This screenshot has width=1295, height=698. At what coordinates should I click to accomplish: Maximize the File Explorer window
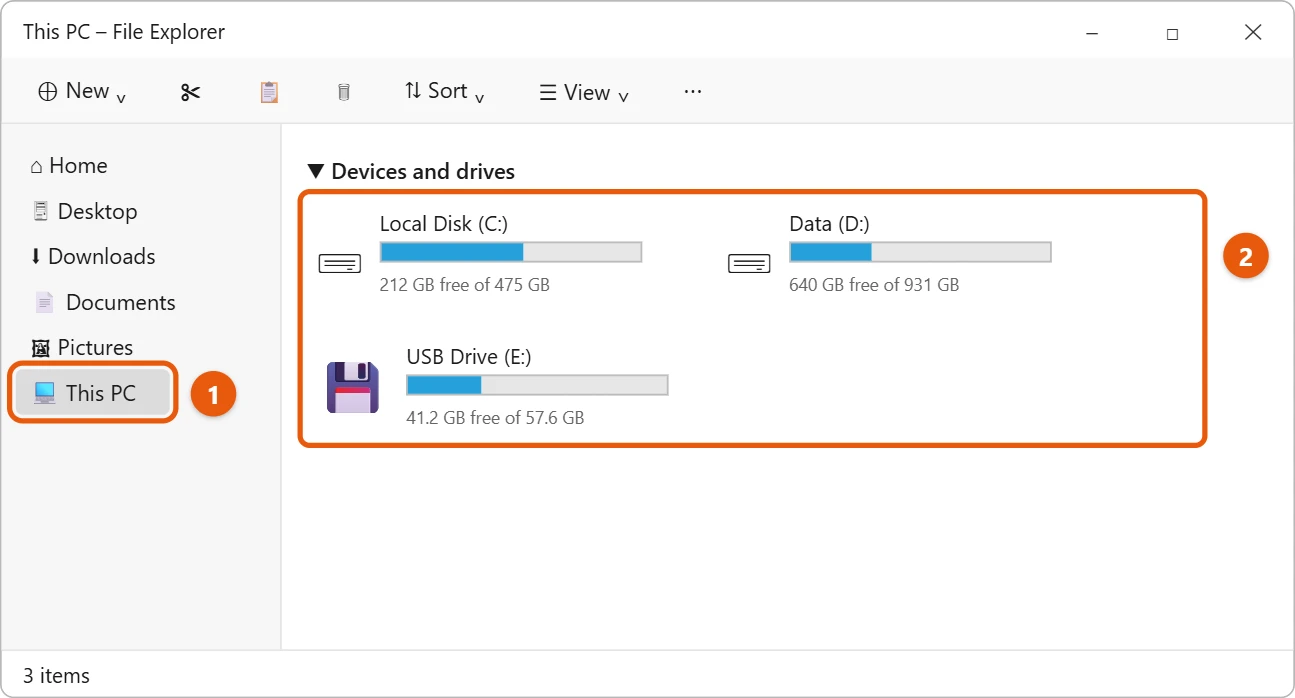[x=1172, y=33]
